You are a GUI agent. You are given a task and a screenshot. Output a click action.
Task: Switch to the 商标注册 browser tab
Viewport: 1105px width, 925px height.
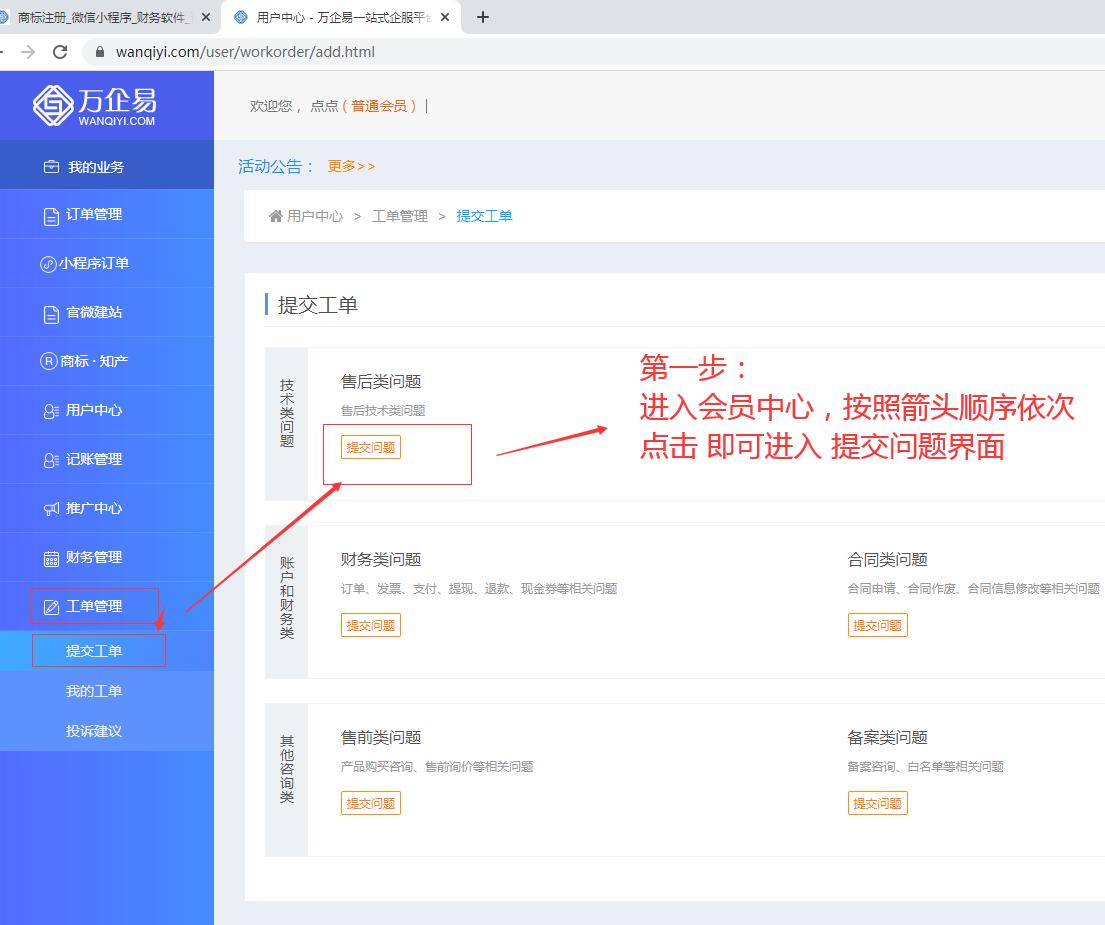pos(106,17)
